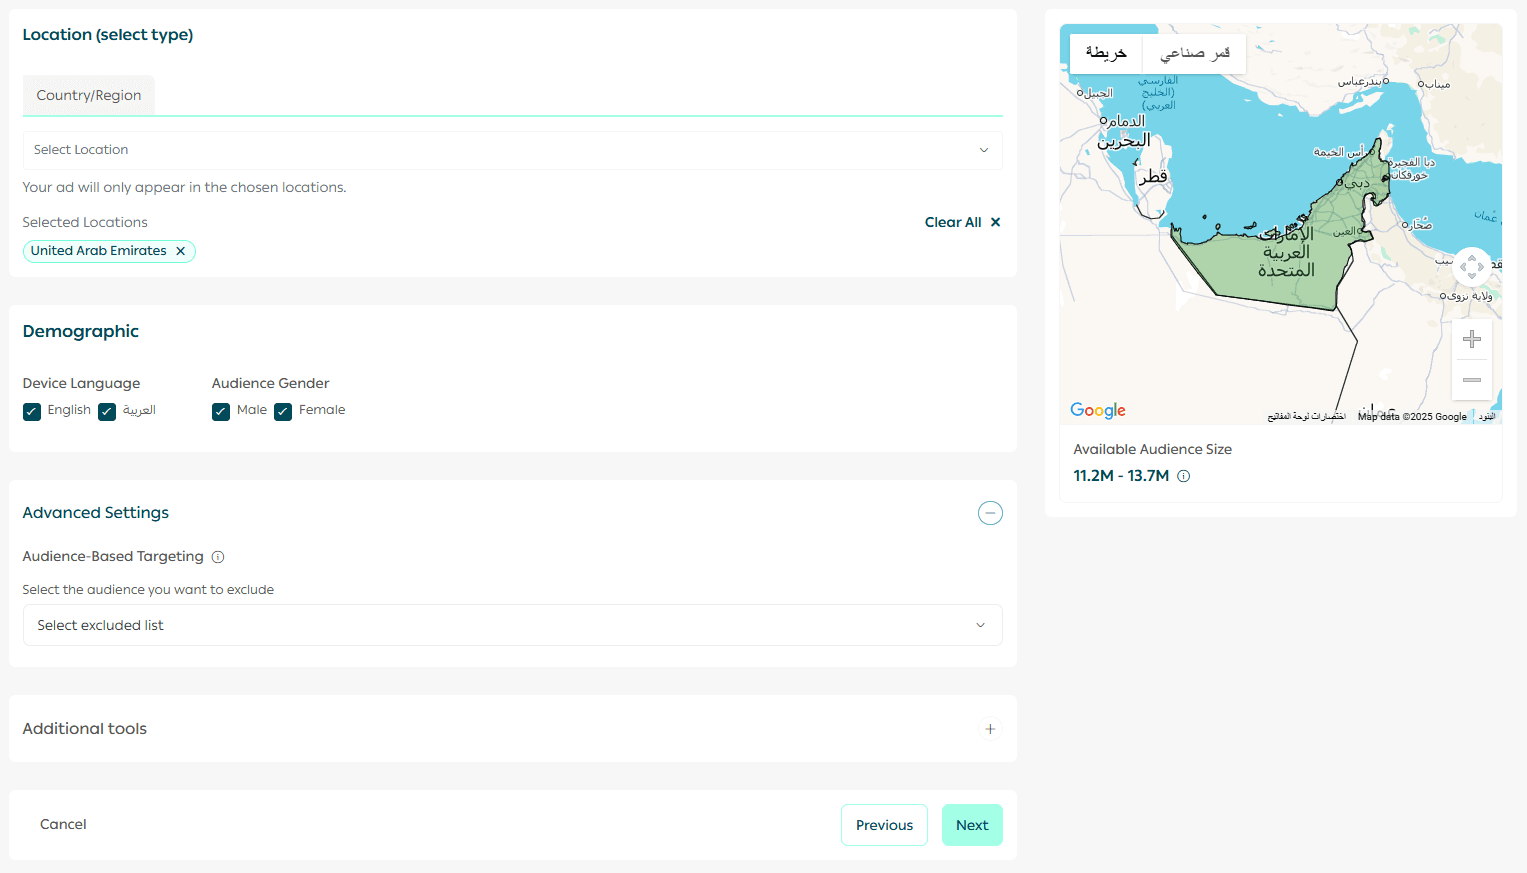
Task: Click Cancel to discard the setup
Action: click(x=63, y=824)
